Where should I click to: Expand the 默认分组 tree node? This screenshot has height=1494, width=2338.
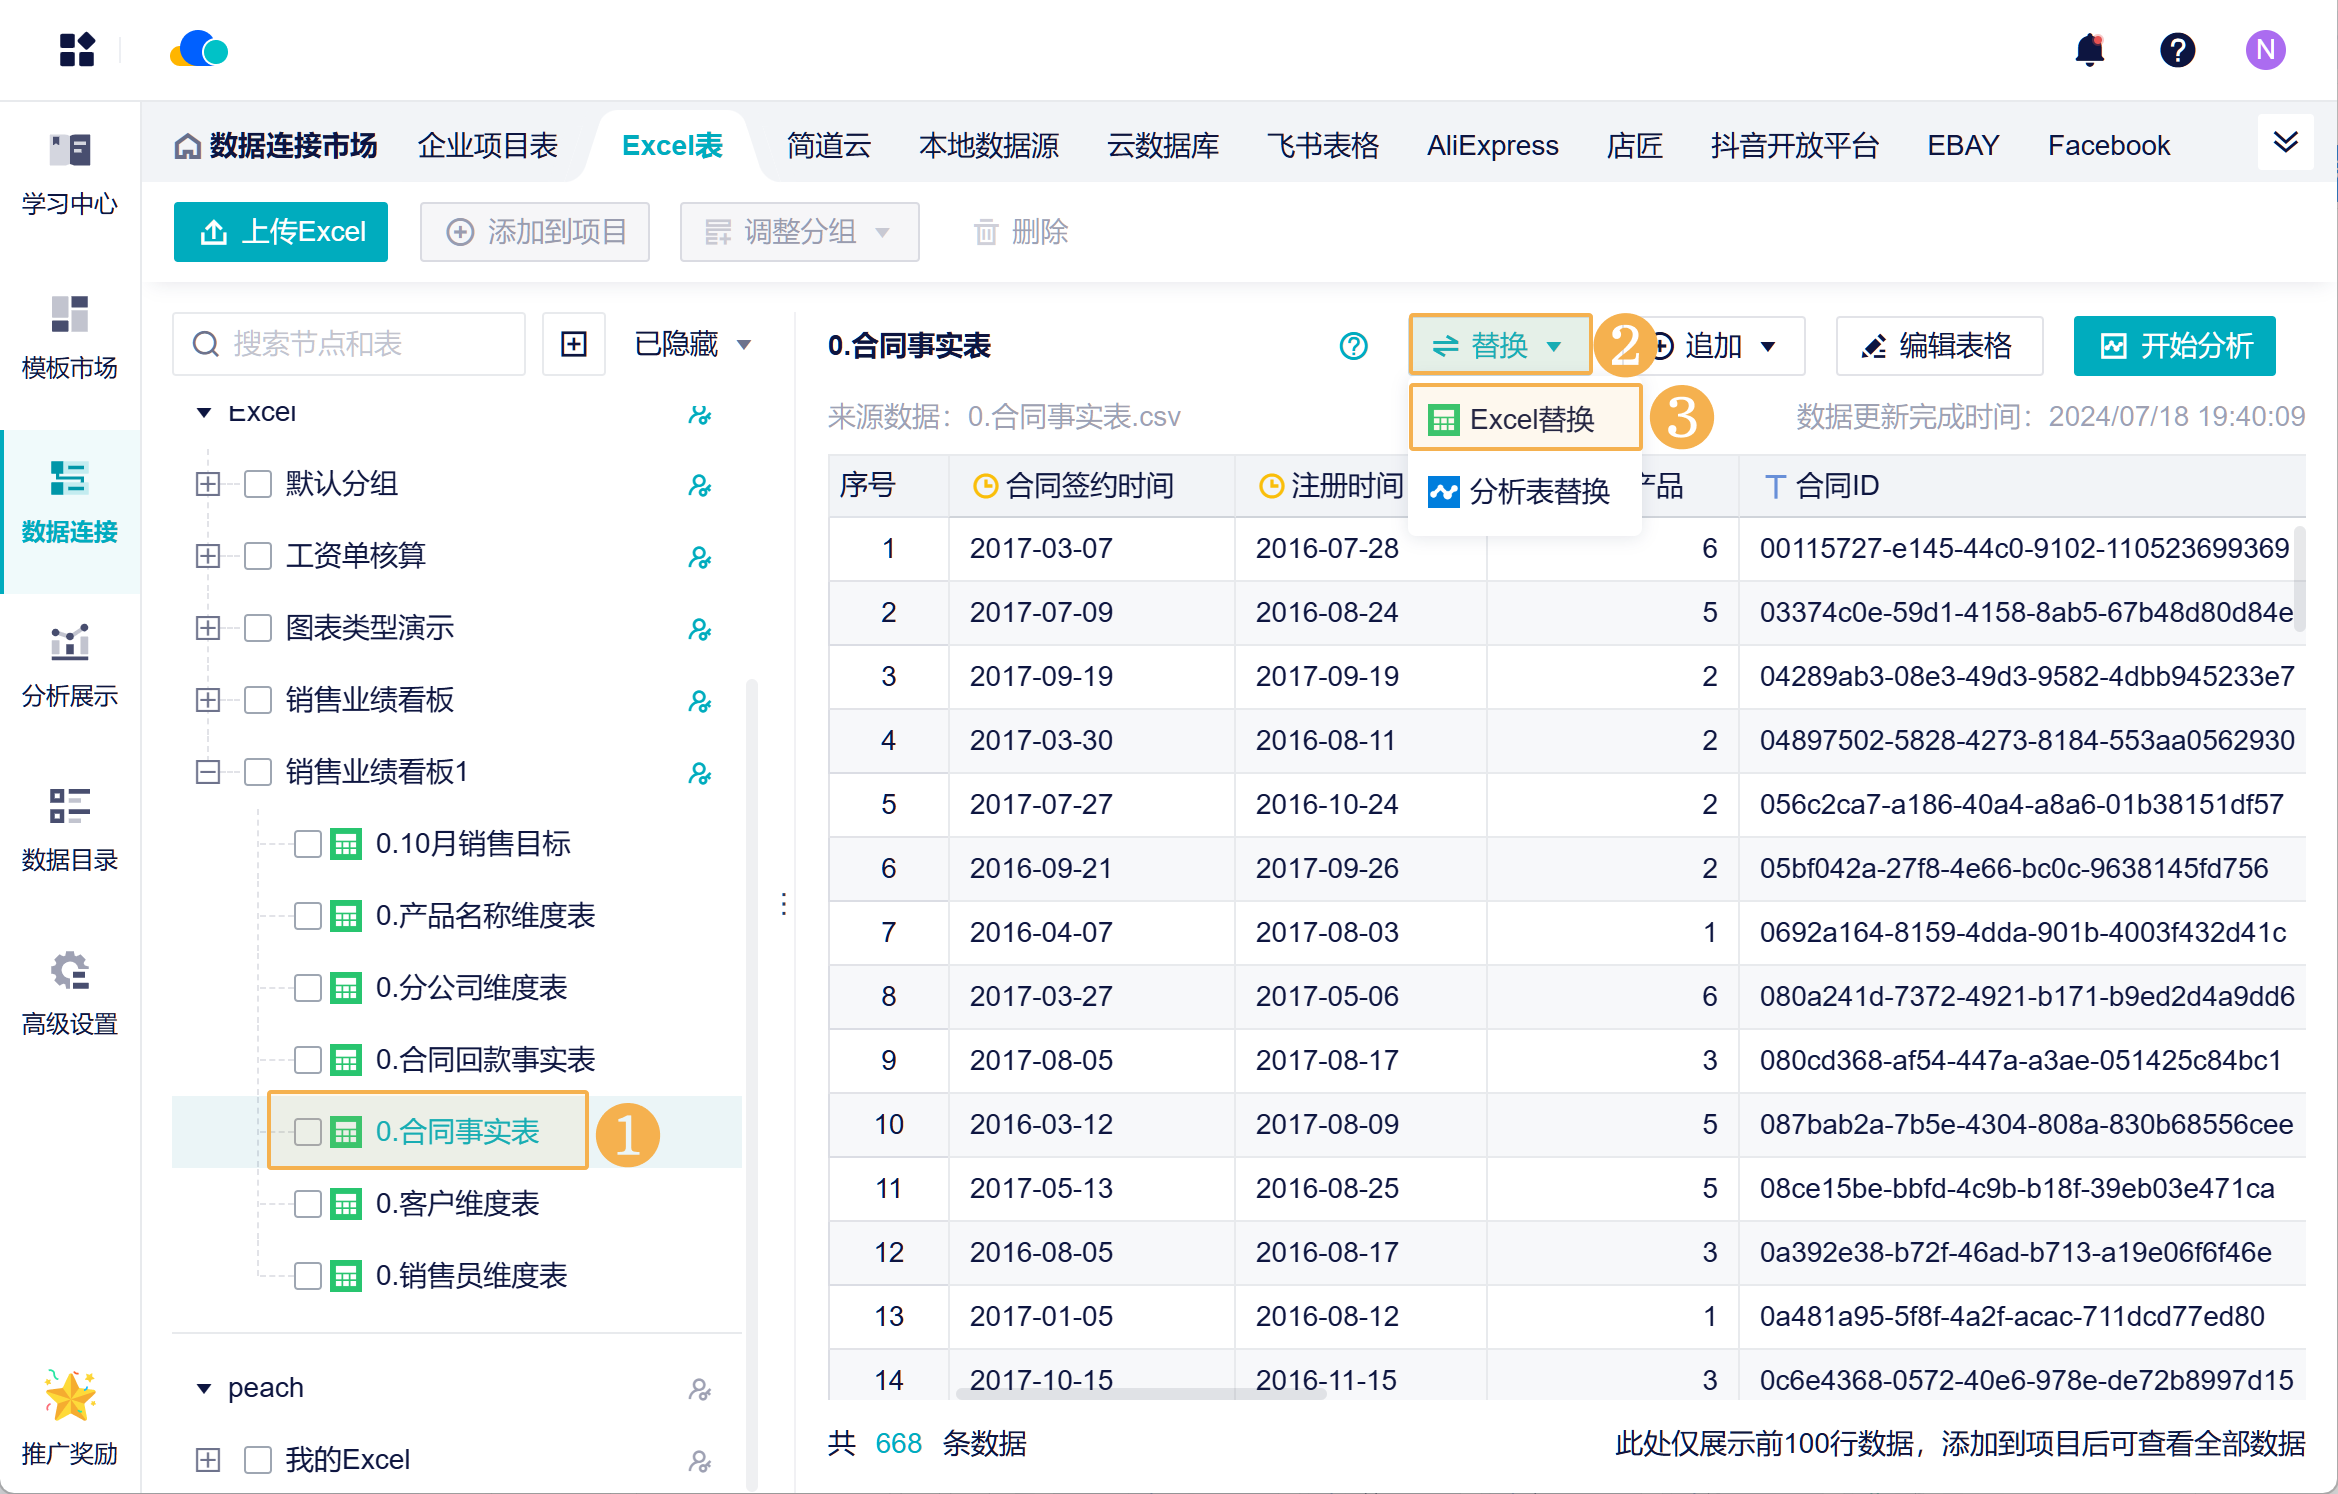coord(208,484)
